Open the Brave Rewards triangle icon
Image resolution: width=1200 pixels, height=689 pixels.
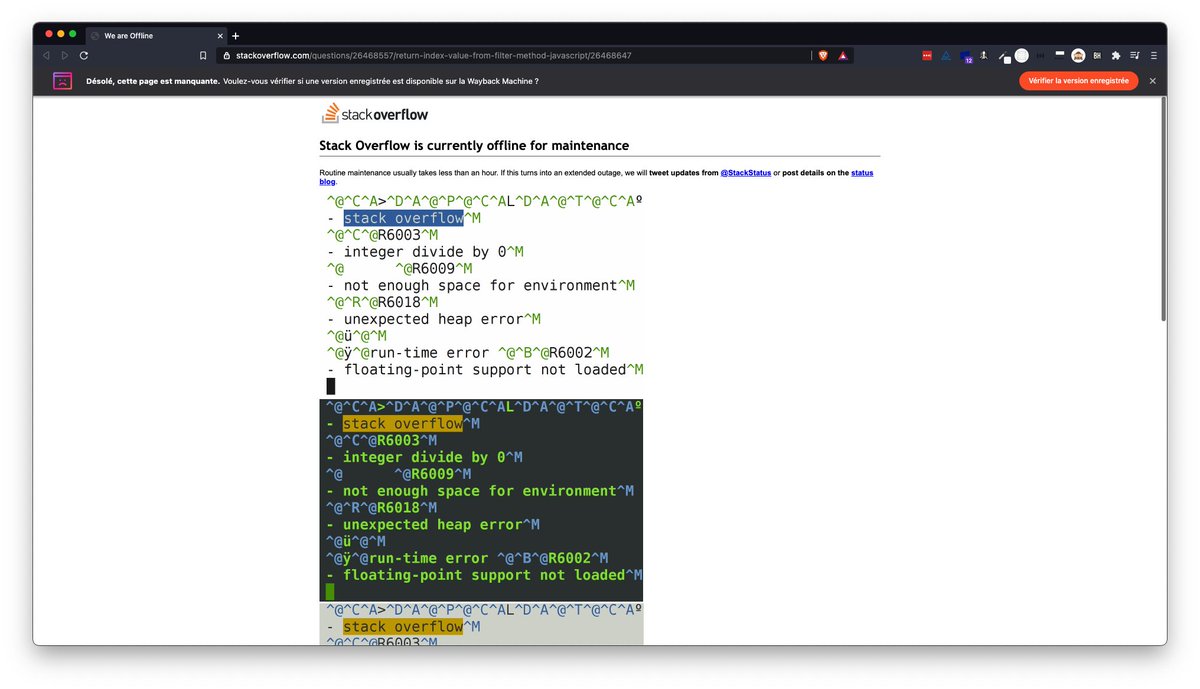point(844,56)
